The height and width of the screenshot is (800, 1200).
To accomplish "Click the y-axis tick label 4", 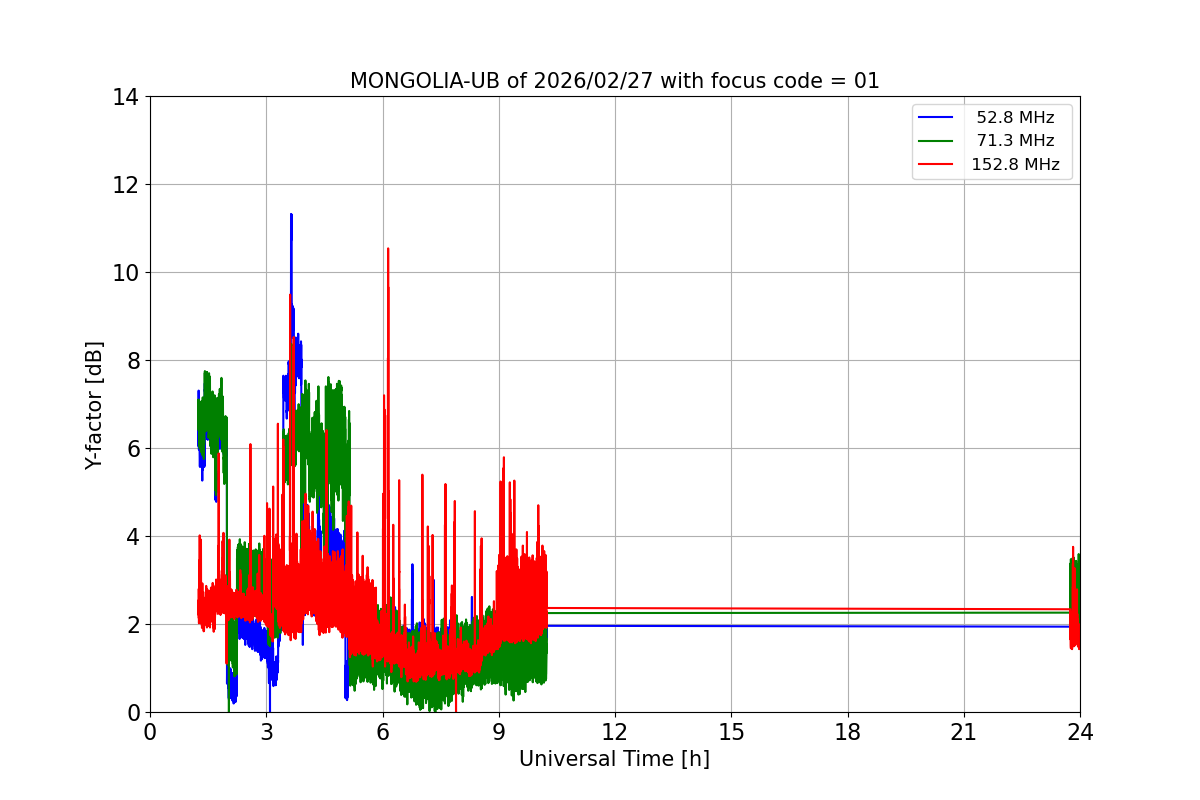I will point(132,537).
